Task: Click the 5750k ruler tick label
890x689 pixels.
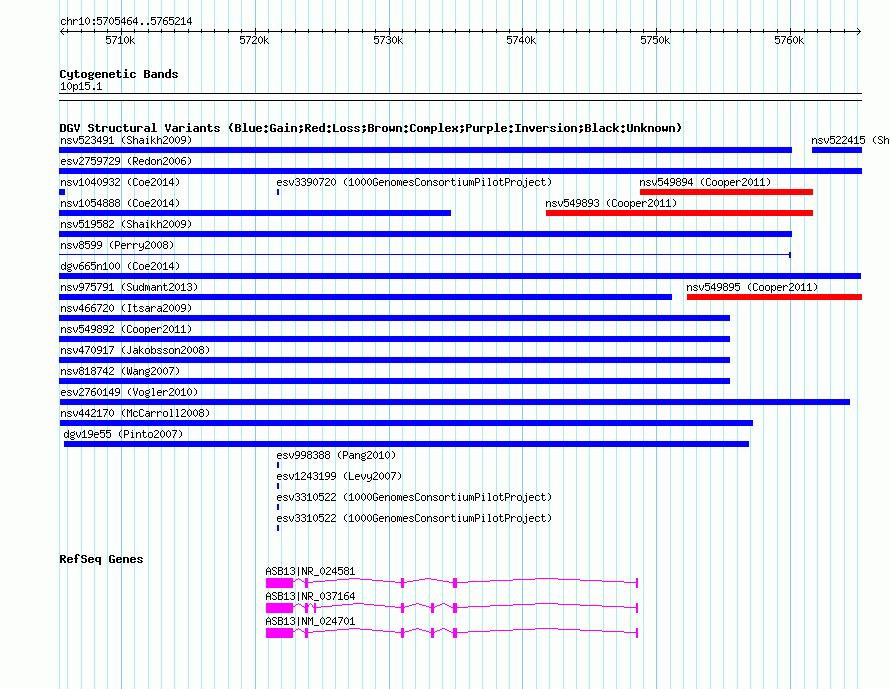Action: point(656,40)
